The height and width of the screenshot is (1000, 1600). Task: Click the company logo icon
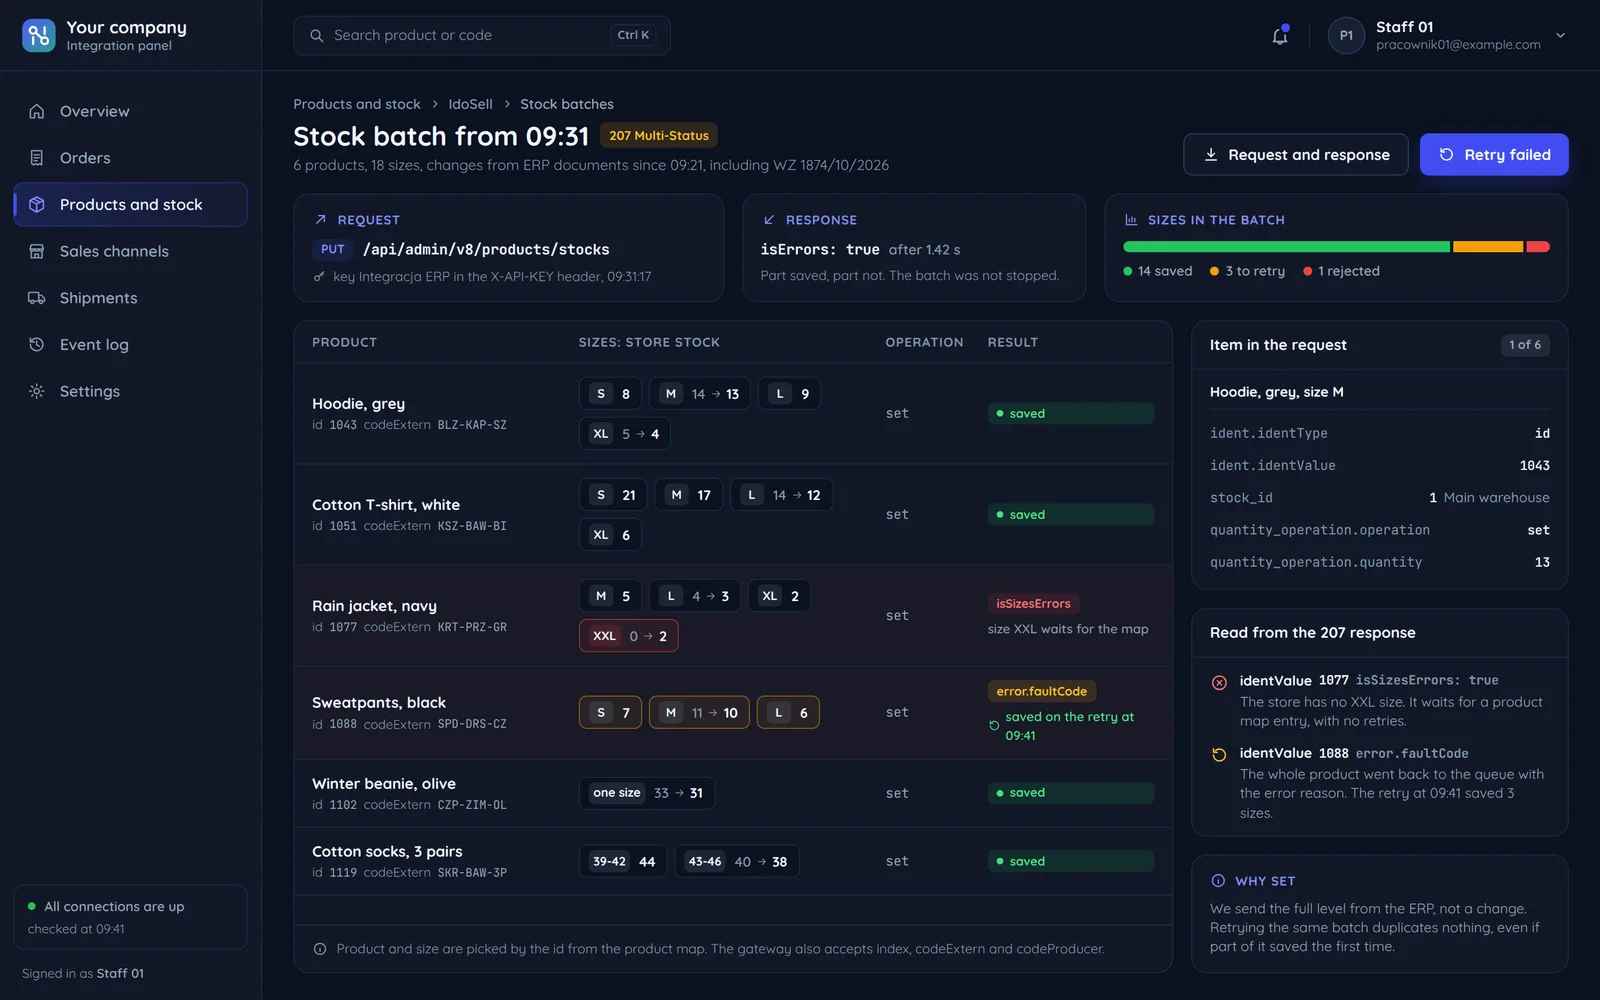coord(39,35)
